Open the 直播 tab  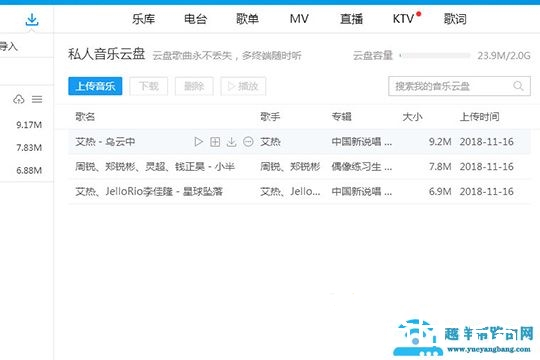[351, 19]
